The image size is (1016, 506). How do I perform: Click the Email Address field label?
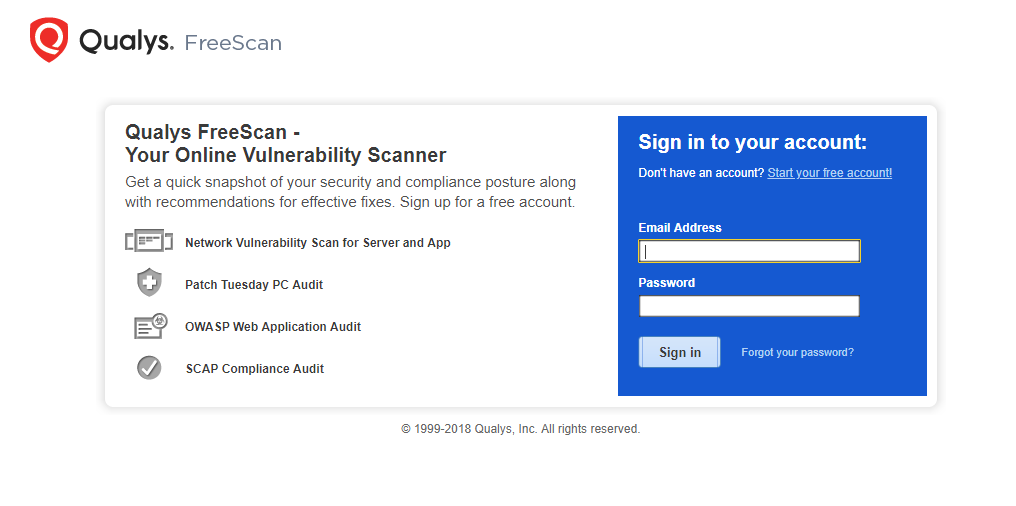click(x=680, y=228)
